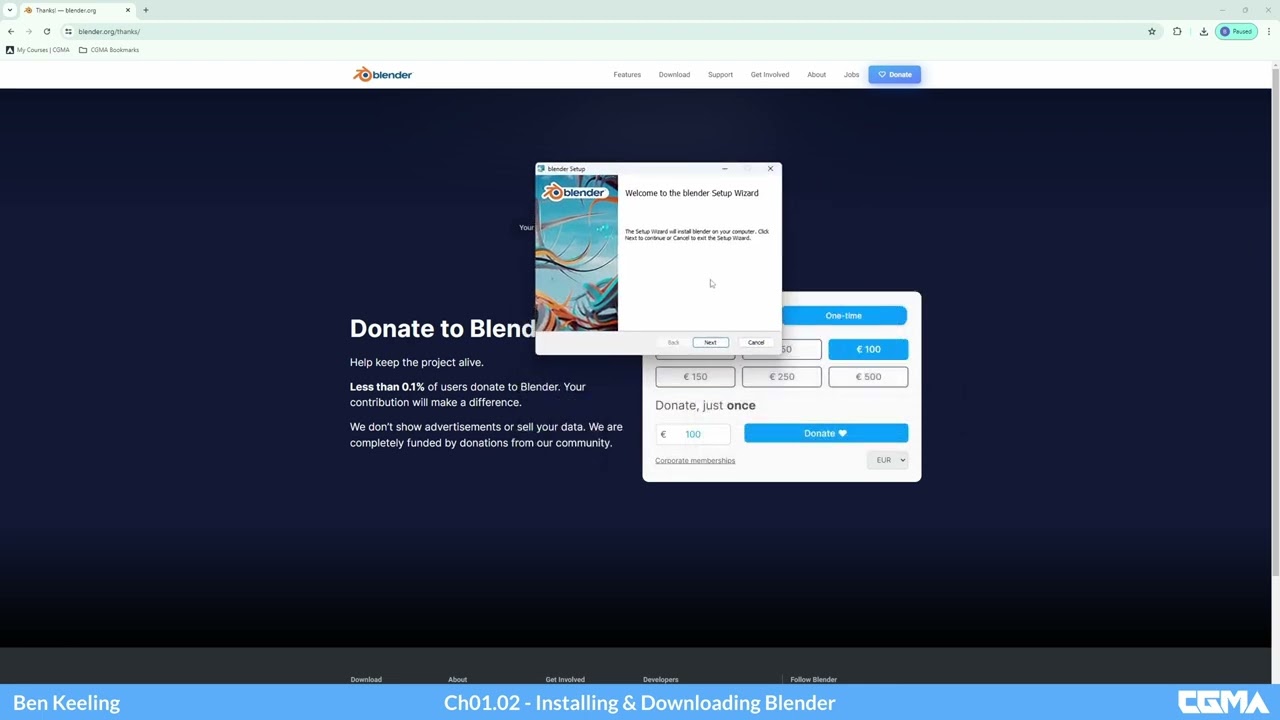Open the footer Download link
The image size is (1280, 720).
366,680
